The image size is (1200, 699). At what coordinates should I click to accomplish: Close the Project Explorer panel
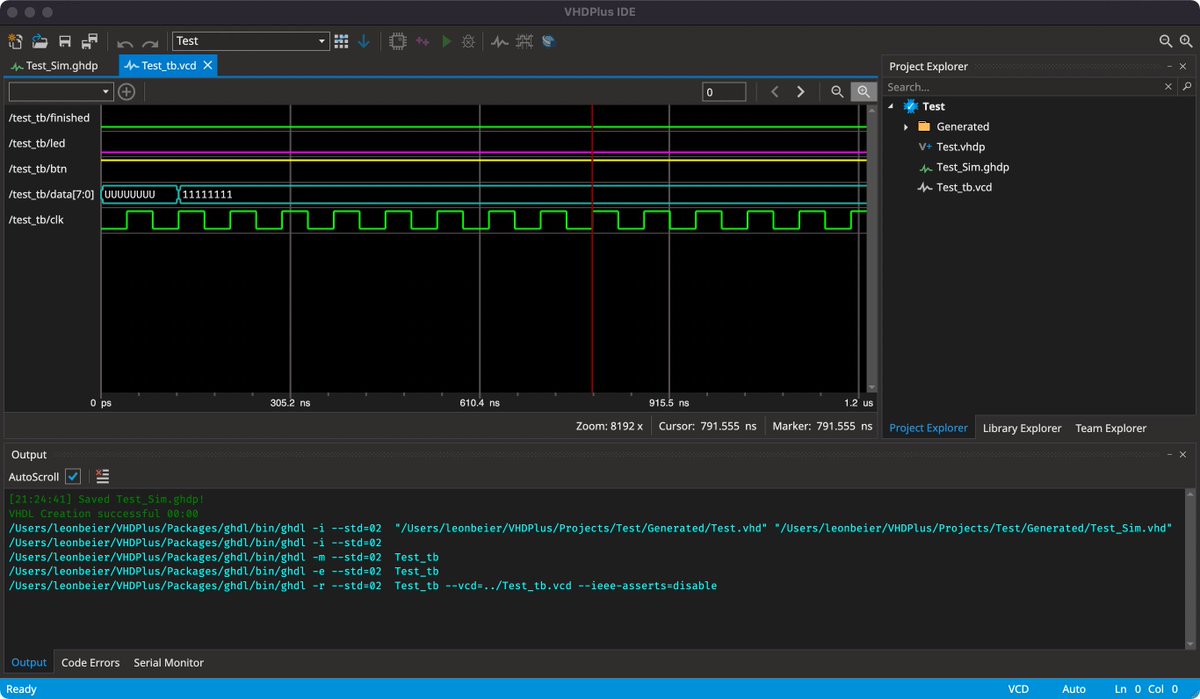[x=1184, y=66]
